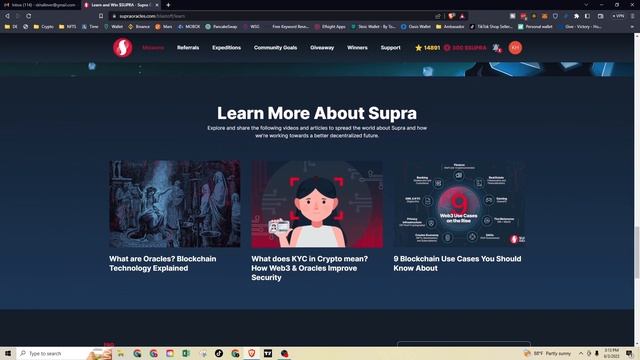Open the TradingView taskbar icon

point(268,353)
